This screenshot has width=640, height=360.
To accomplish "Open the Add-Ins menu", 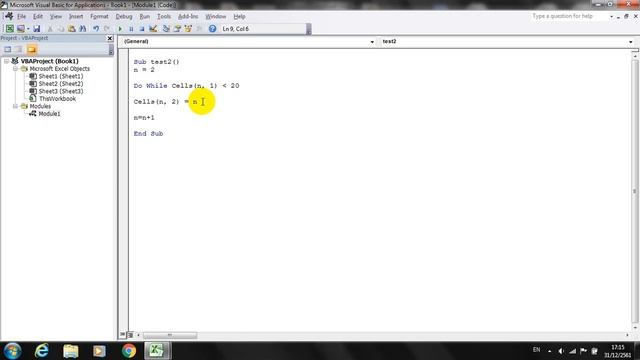I will coord(188,16).
